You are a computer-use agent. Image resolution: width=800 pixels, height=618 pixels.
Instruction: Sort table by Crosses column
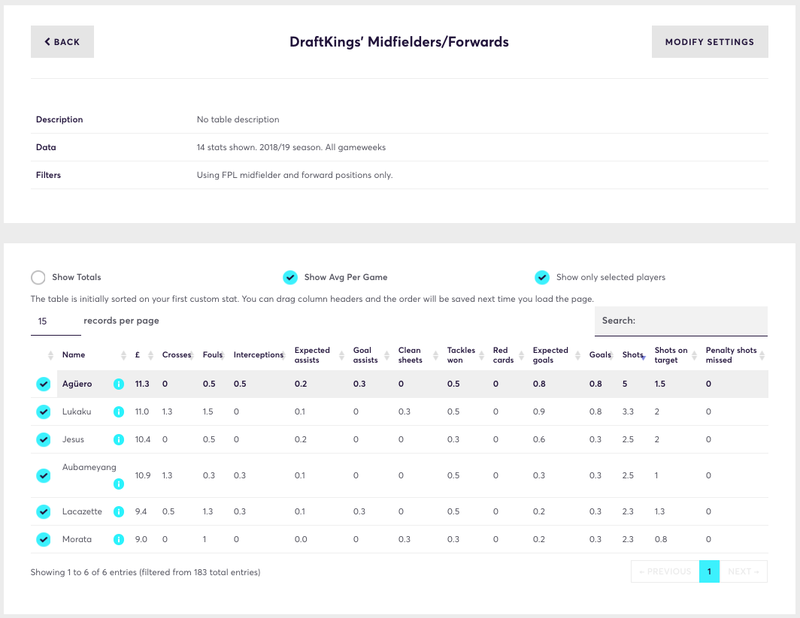coord(176,355)
